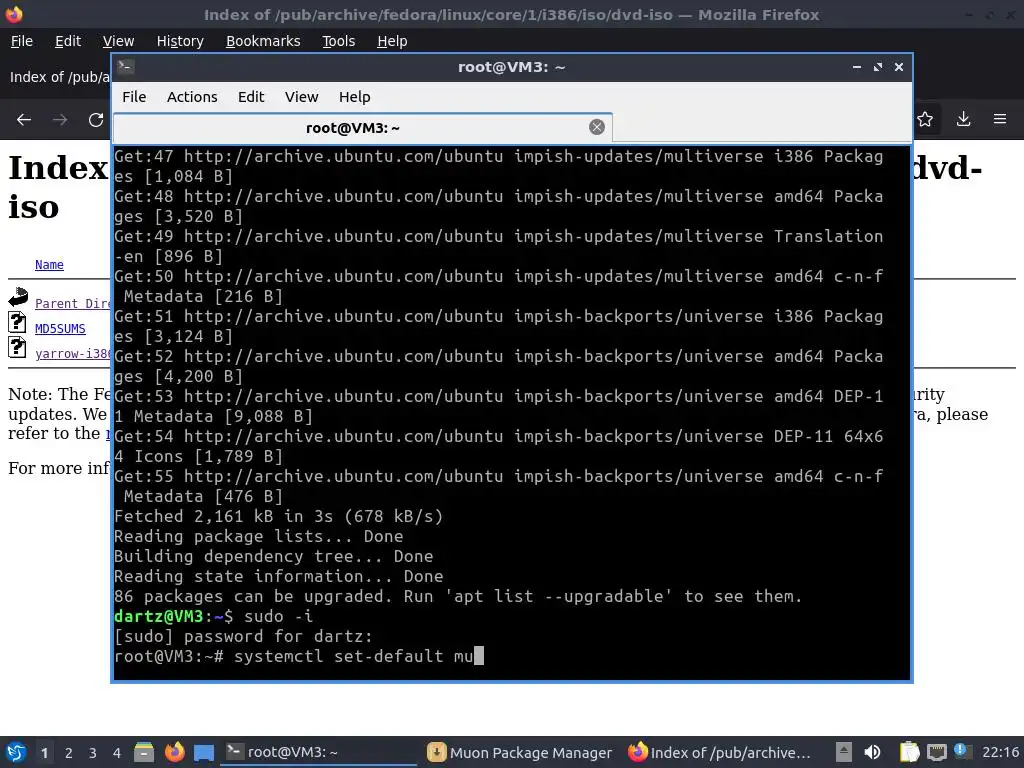
Task: Switch to Muon Package Manager taskbar entry
Action: pos(520,752)
